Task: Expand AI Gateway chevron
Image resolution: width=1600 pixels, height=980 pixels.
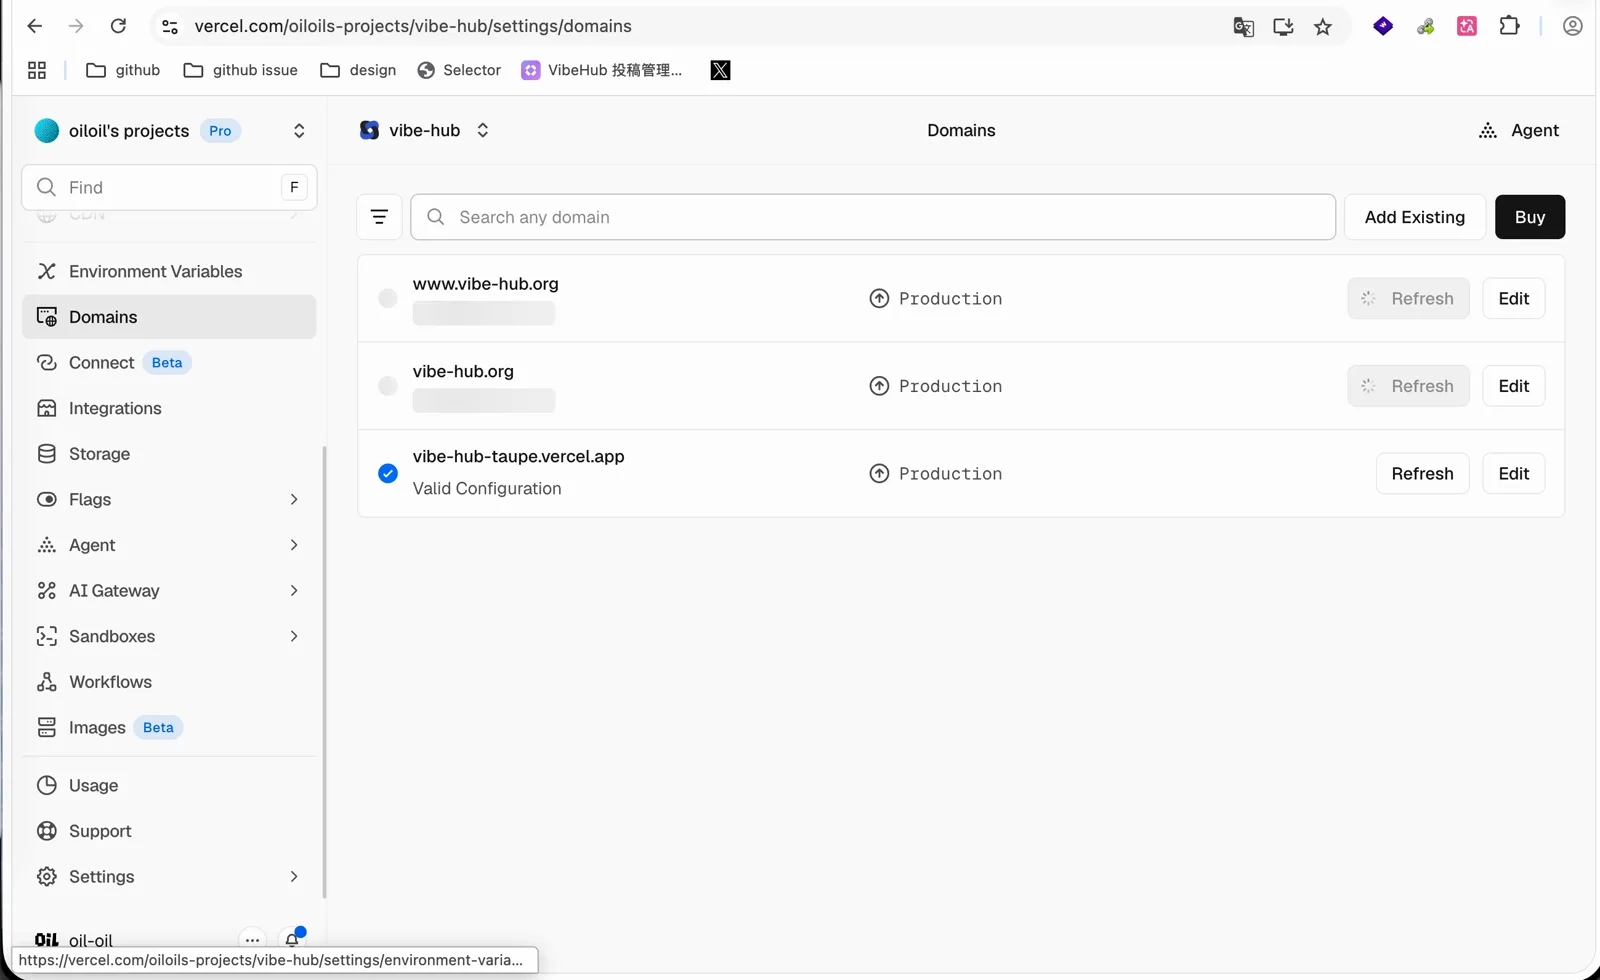Action: point(294,591)
